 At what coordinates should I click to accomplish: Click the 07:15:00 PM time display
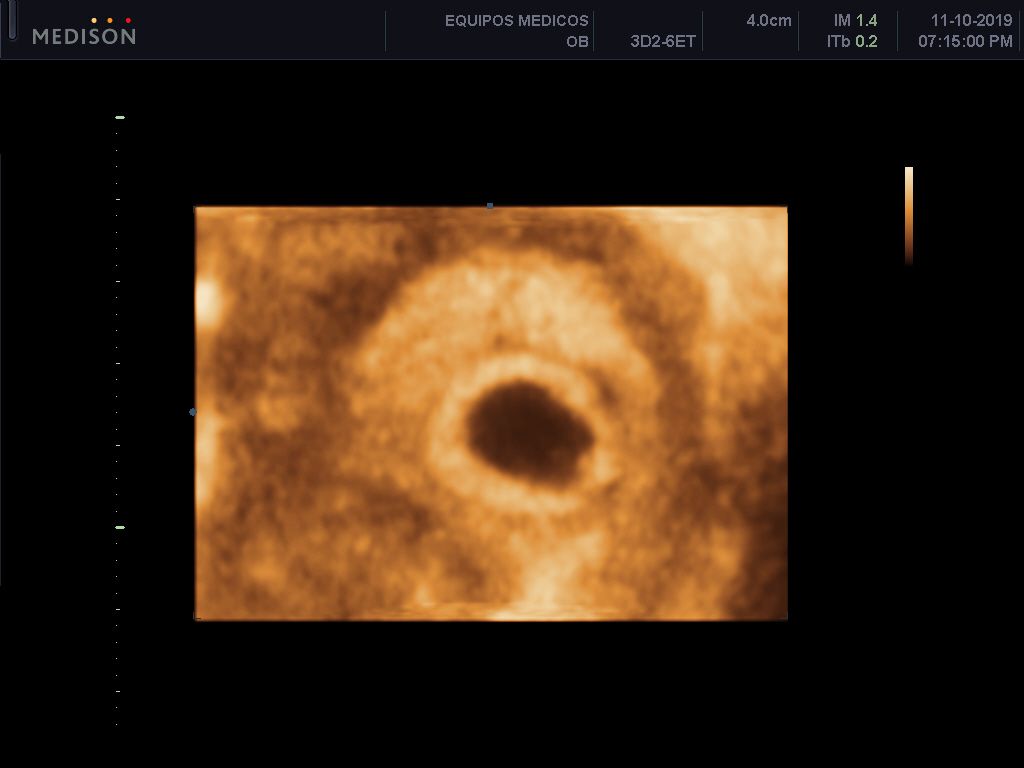click(965, 41)
